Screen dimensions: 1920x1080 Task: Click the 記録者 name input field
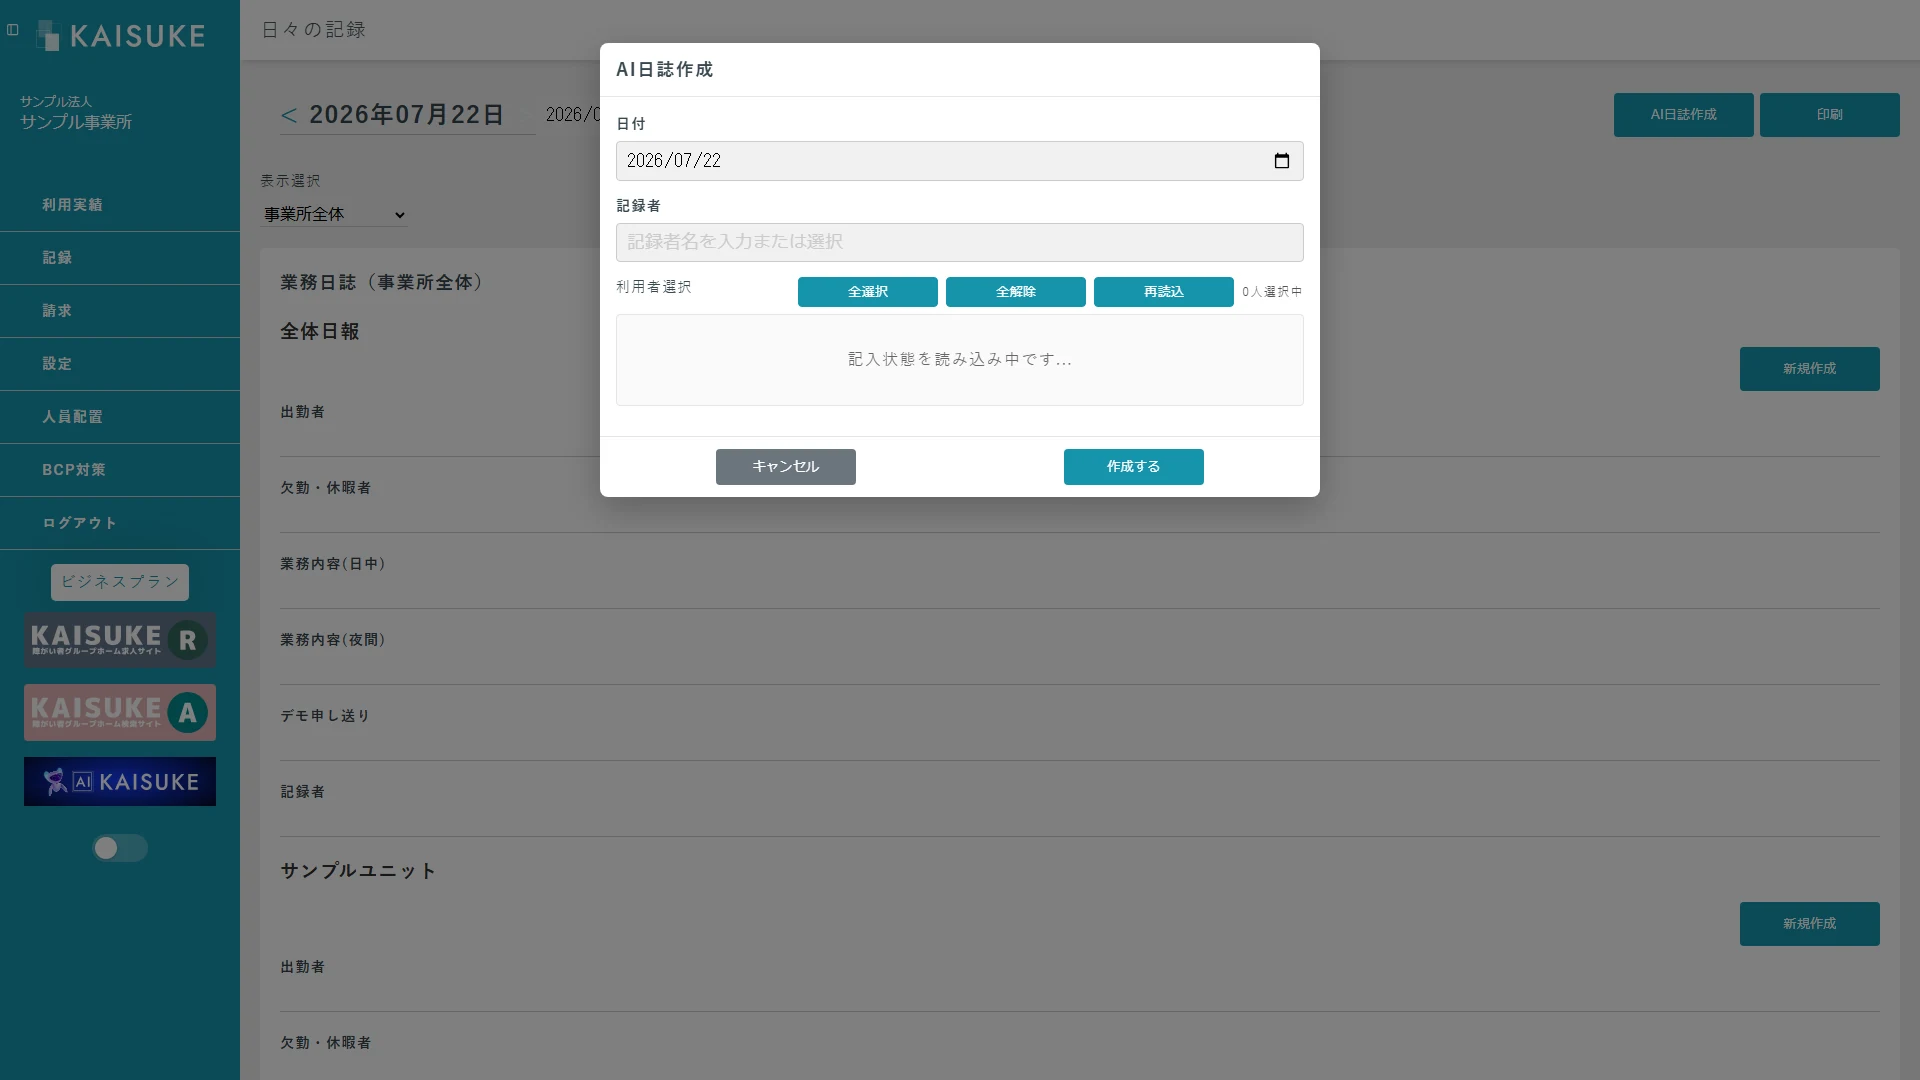[960, 242]
